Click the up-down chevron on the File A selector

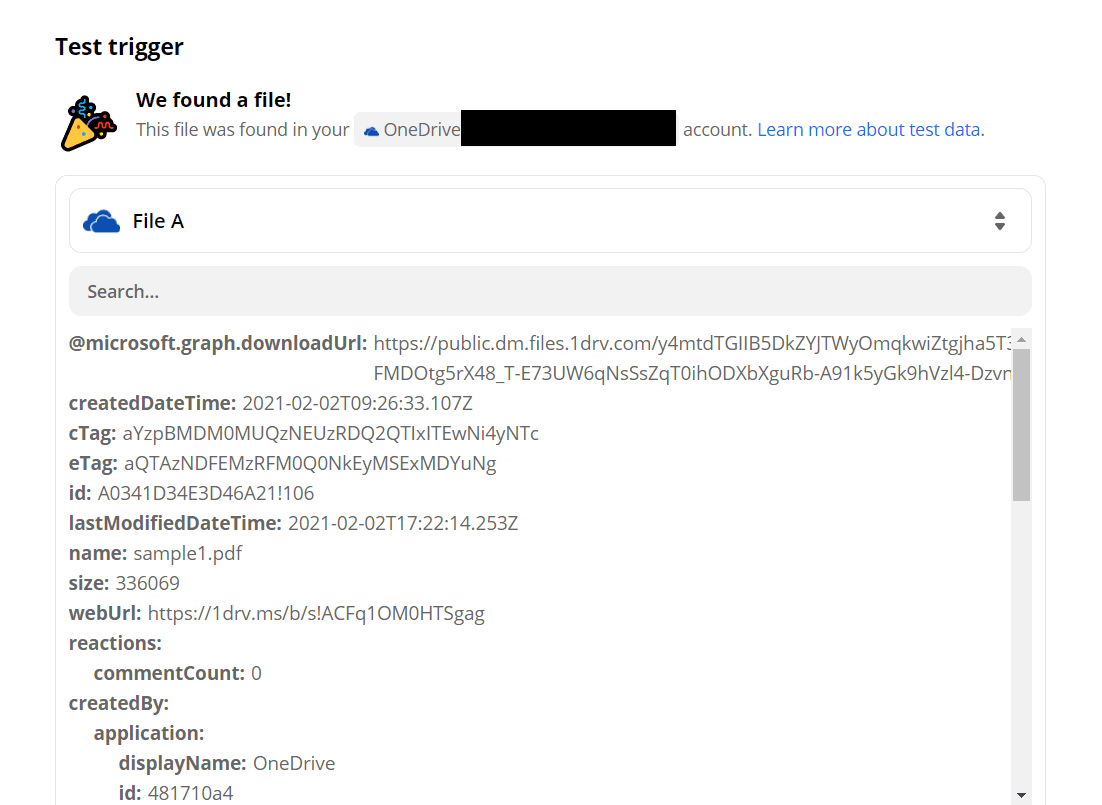[1000, 221]
